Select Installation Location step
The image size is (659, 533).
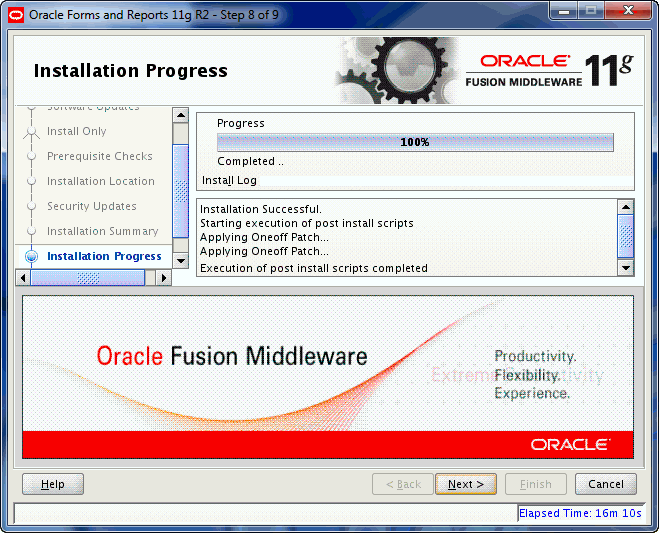tap(101, 181)
